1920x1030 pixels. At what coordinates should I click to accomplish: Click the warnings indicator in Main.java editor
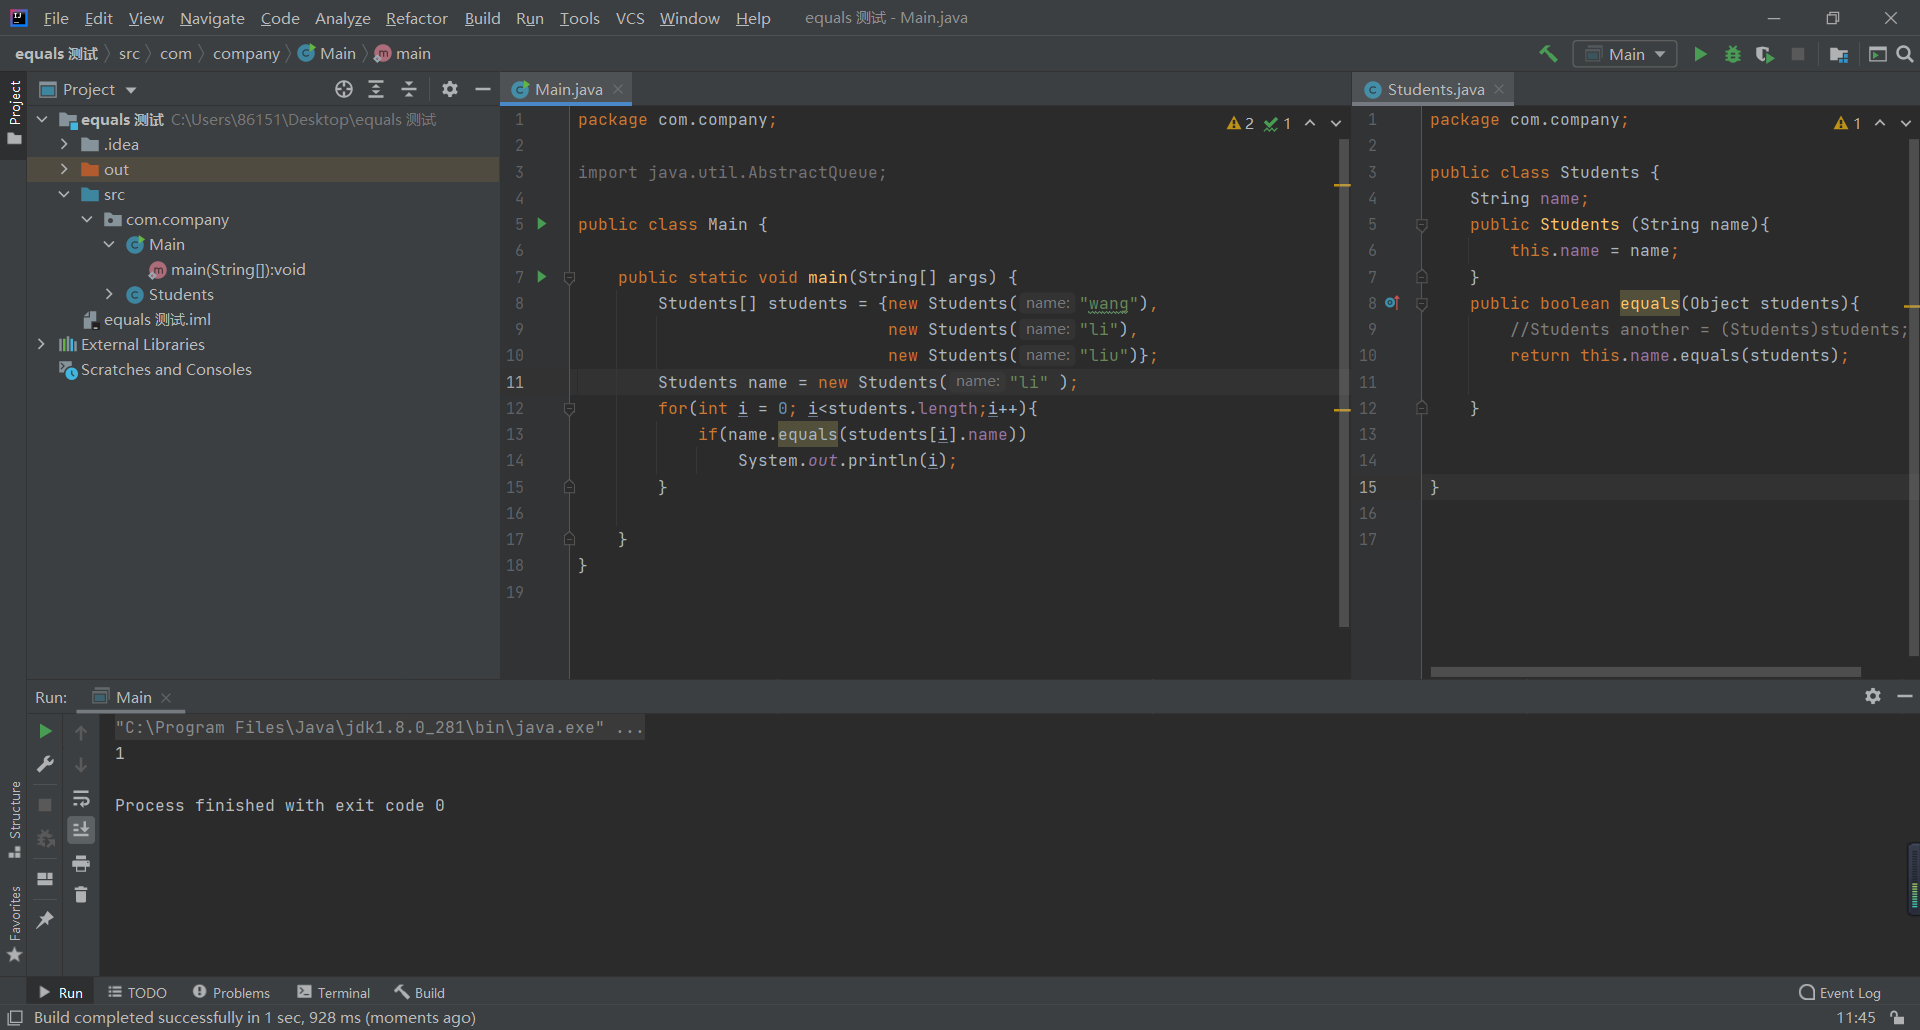click(1240, 123)
